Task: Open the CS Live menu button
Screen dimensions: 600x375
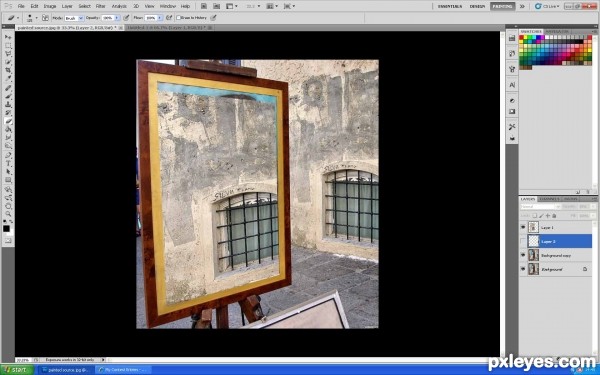Action: pos(547,6)
